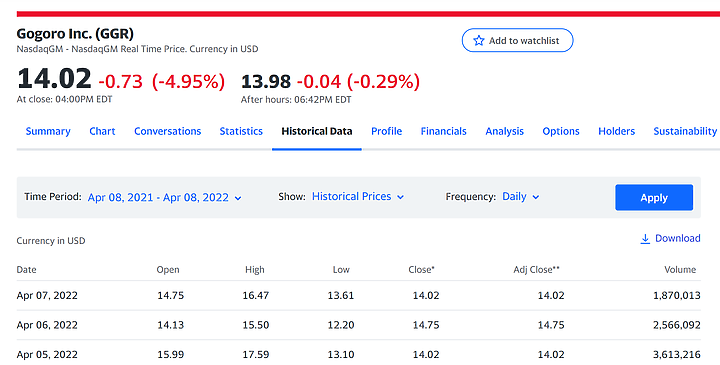This screenshot has height=365, width=720.
Task: Select the Apr 06, 2022 date cell
Action: point(47,325)
